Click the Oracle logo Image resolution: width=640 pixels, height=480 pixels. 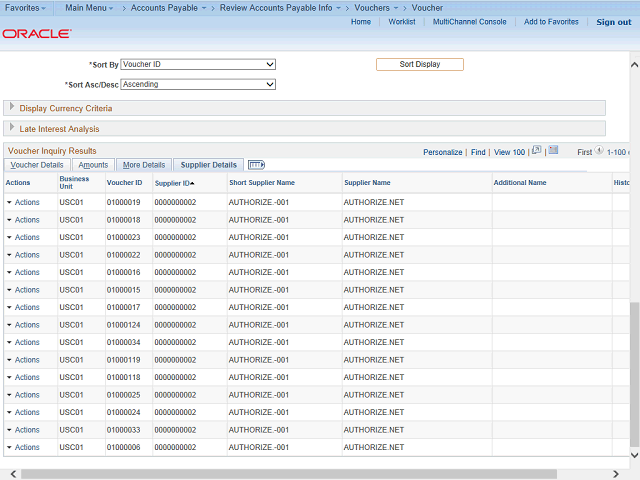[36, 33]
